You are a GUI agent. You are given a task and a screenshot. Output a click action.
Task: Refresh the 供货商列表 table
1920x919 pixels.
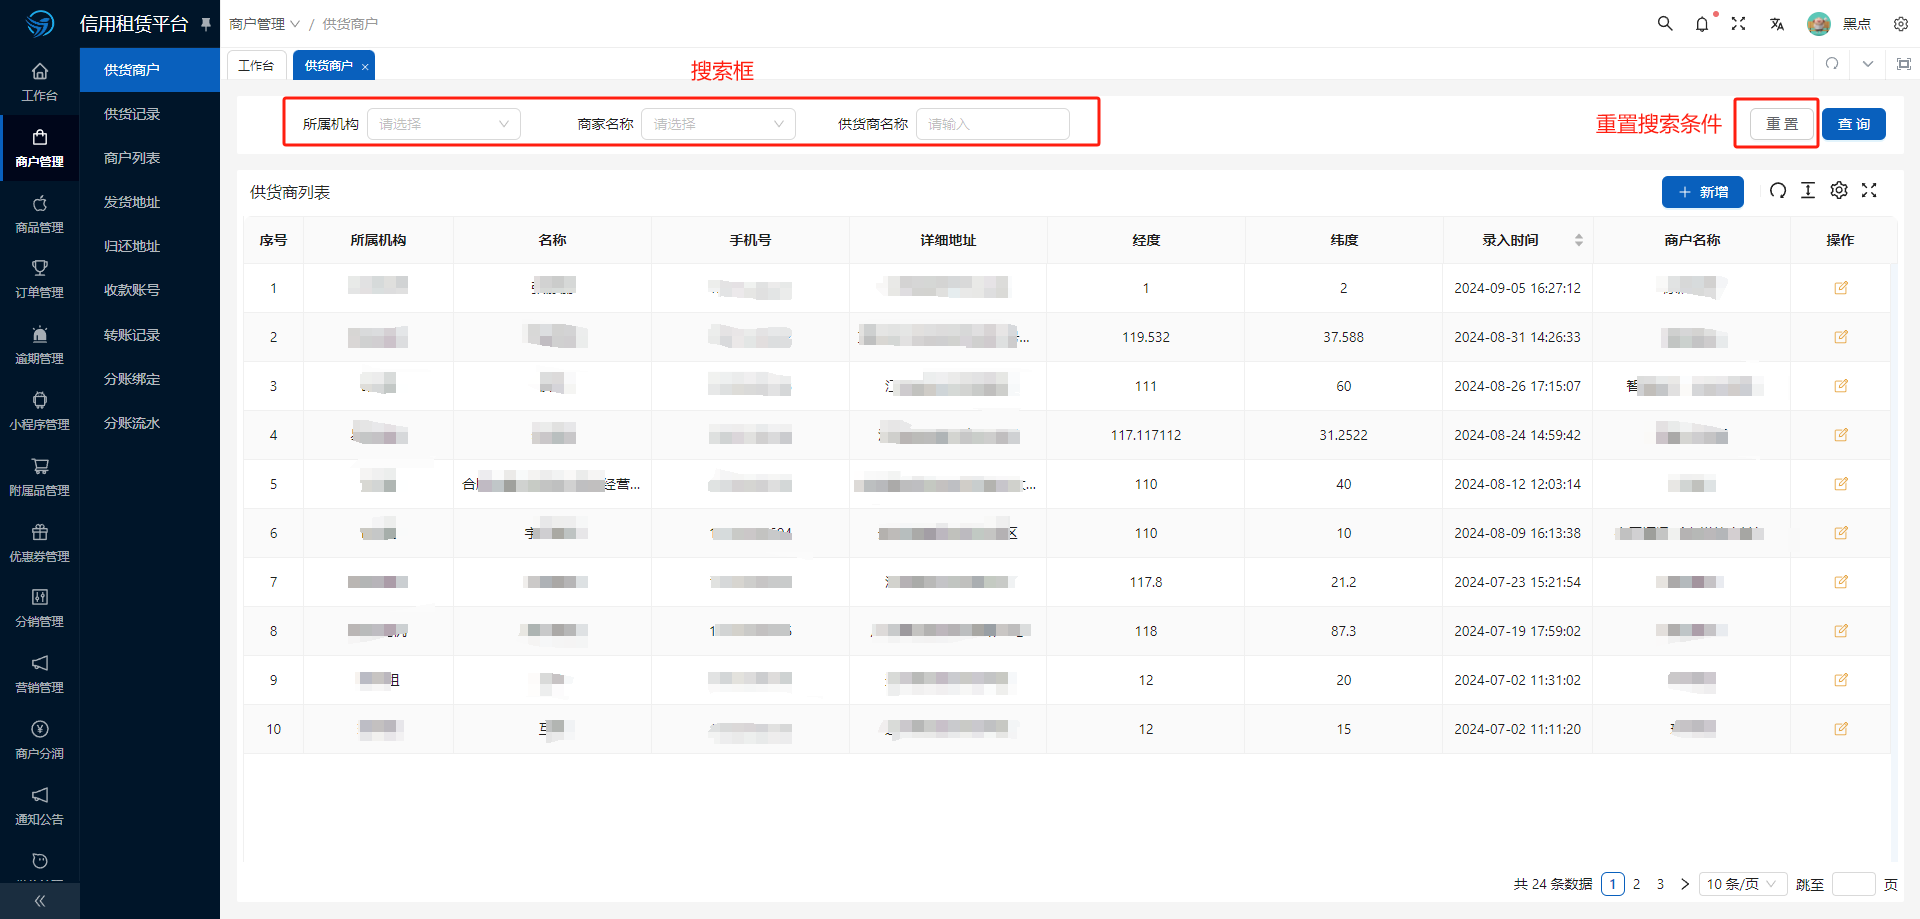1778,190
